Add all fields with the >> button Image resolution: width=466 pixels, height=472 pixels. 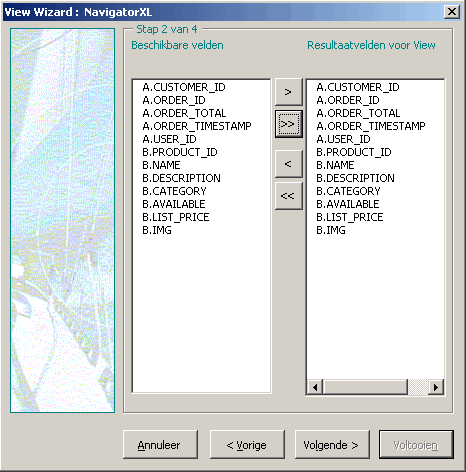click(289, 124)
